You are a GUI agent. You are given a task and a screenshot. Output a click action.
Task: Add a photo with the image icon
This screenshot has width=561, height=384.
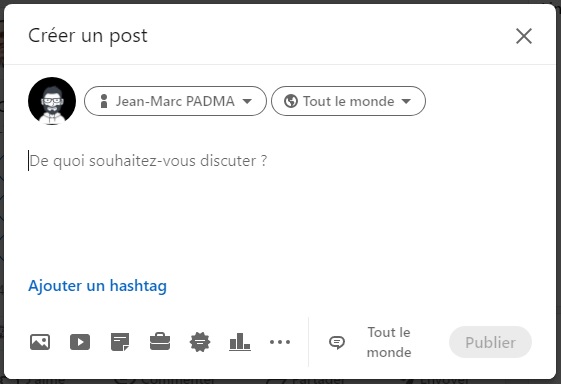point(40,342)
